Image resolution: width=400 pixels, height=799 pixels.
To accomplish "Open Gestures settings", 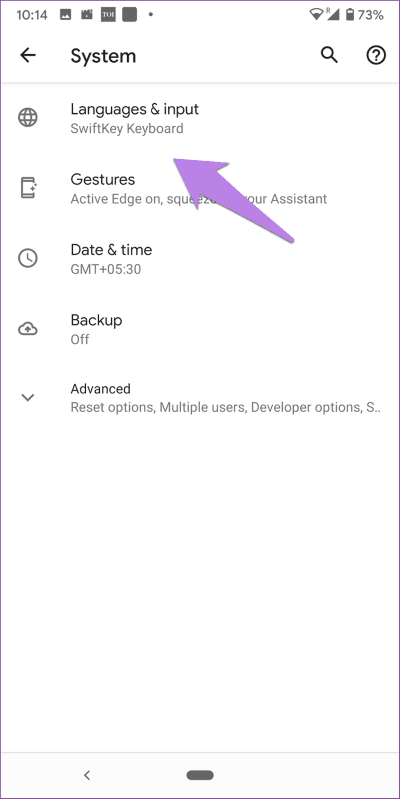I will pos(200,188).
